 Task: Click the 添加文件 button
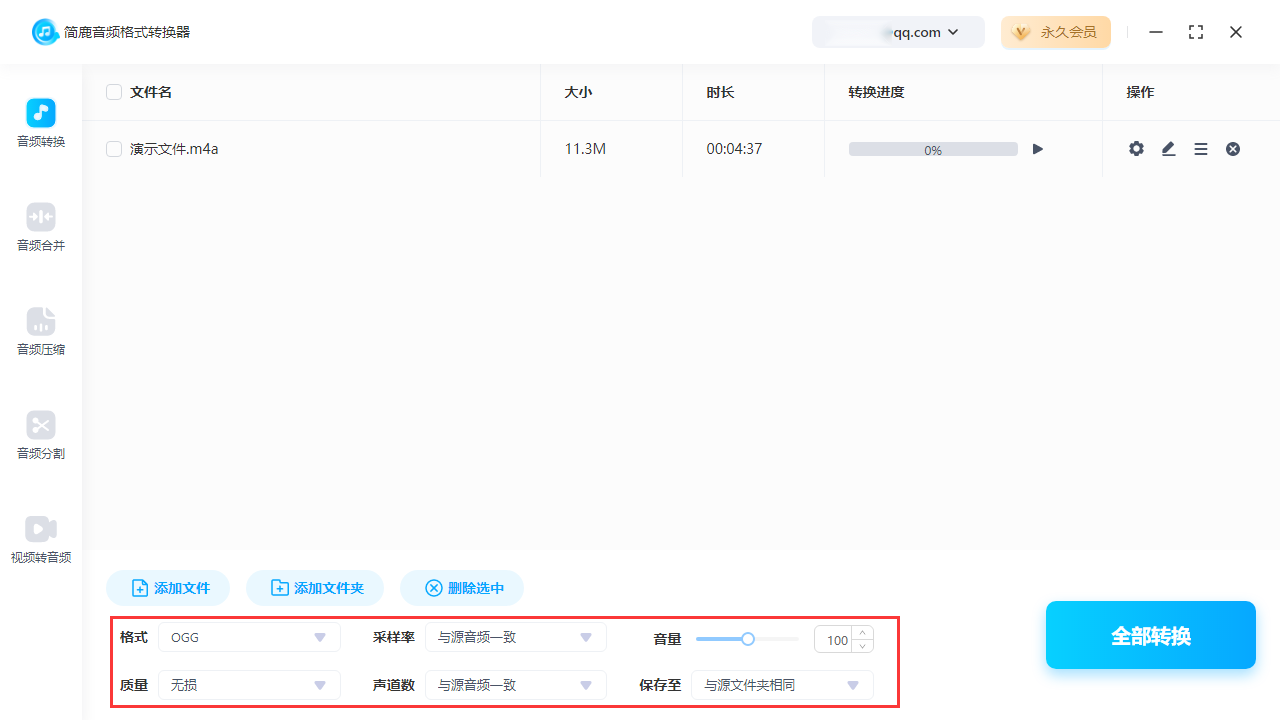(167, 588)
